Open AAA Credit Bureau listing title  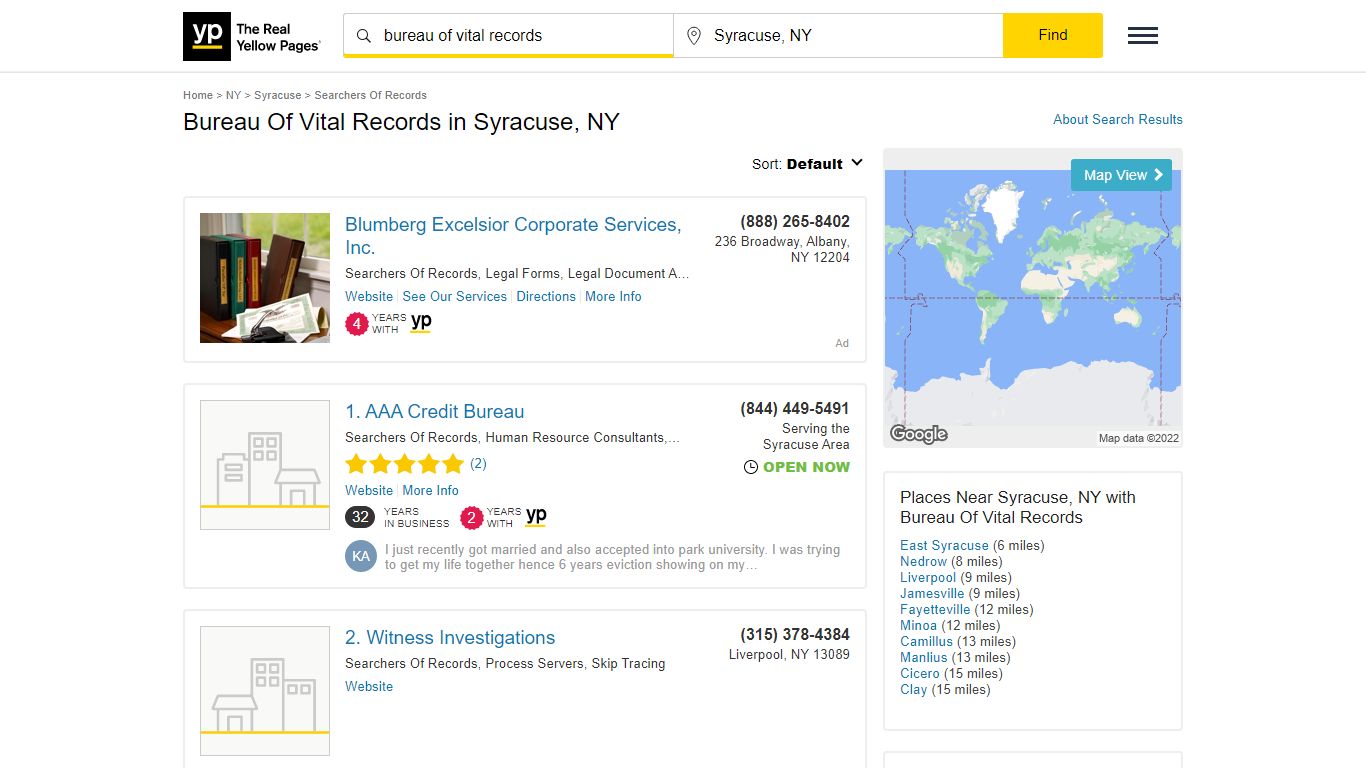click(434, 411)
